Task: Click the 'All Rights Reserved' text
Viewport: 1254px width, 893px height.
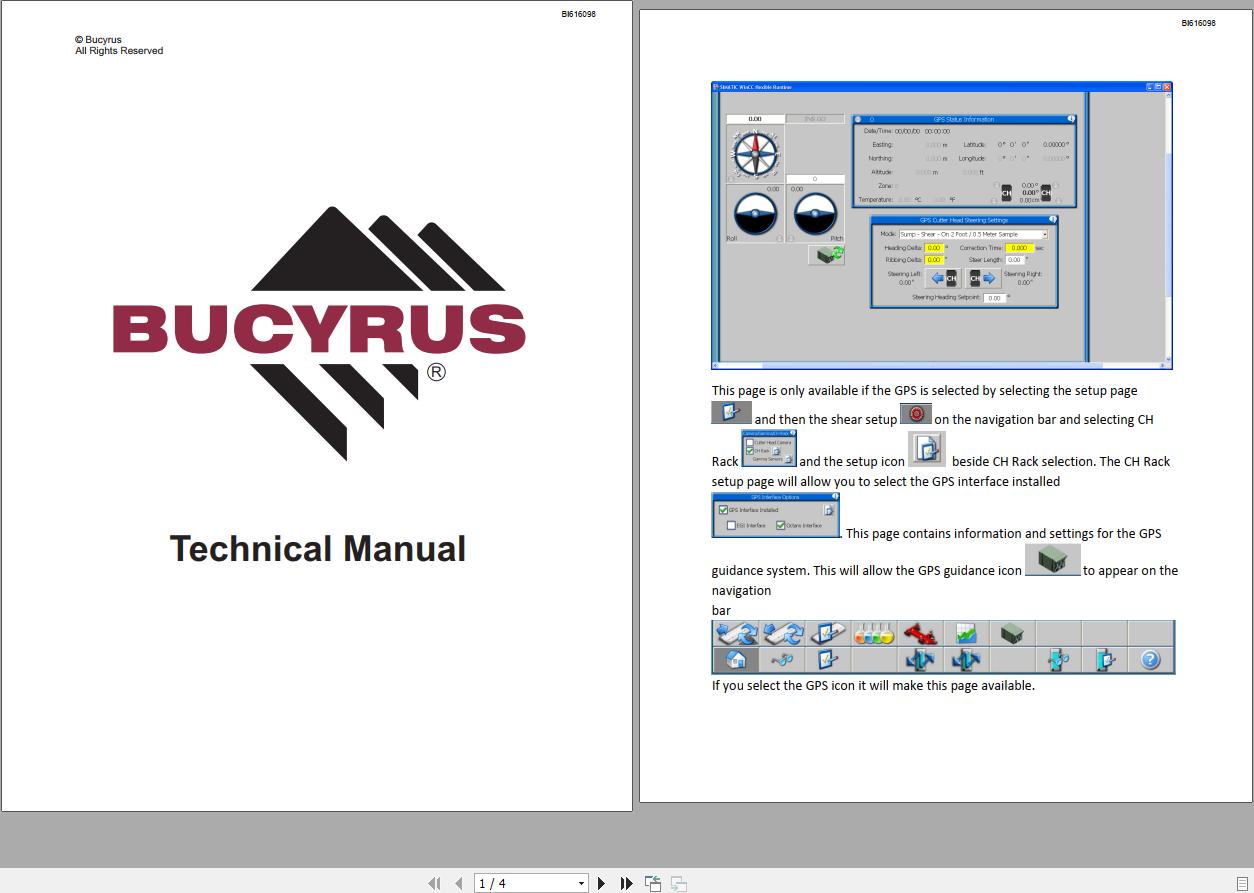Action: (119, 51)
